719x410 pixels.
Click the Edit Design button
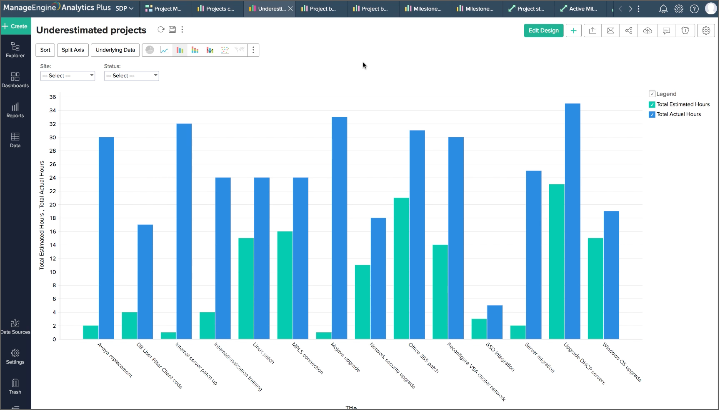point(543,30)
